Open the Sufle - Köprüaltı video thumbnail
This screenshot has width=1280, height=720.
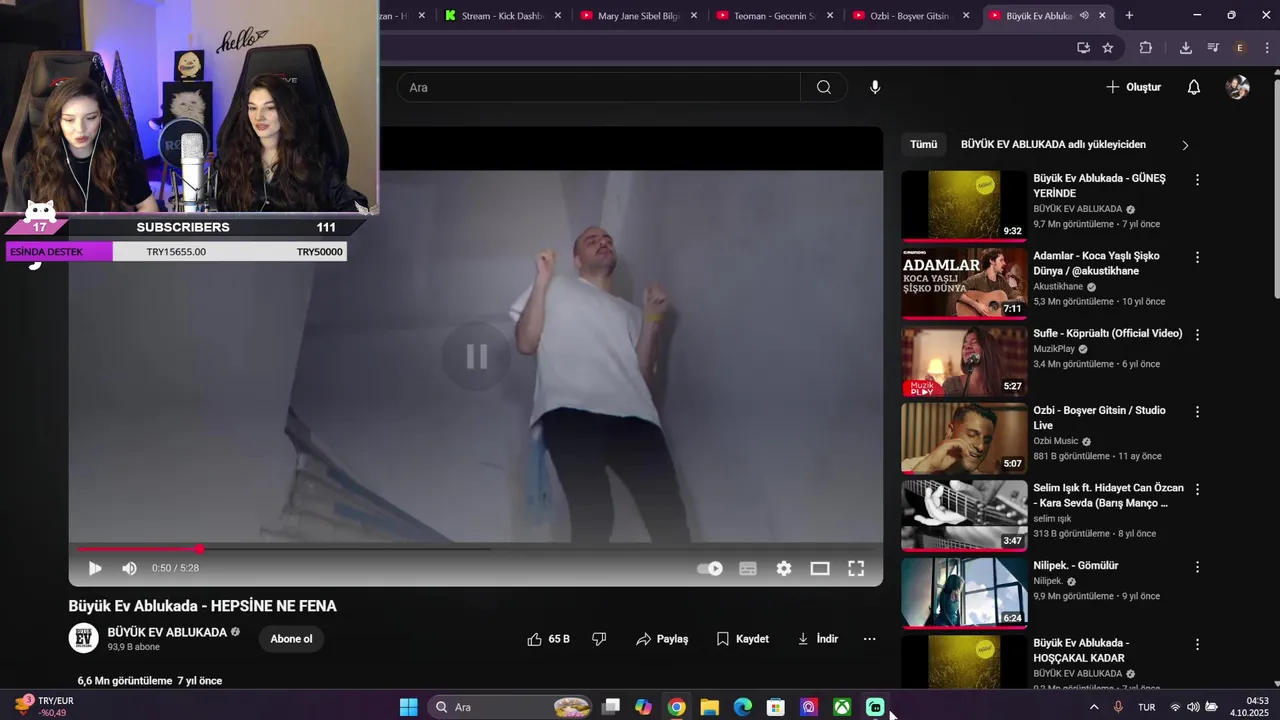click(964, 360)
